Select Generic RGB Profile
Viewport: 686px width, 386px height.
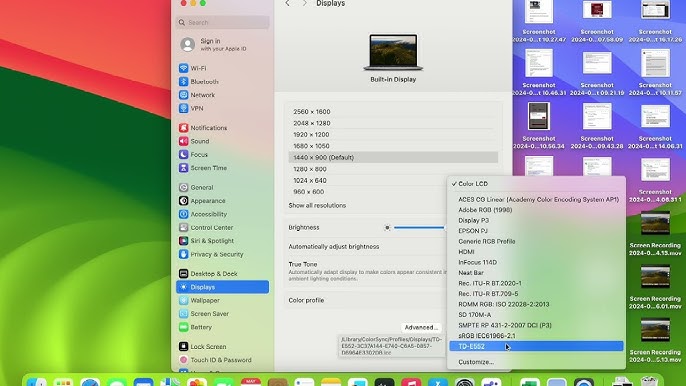click(x=536, y=242)
